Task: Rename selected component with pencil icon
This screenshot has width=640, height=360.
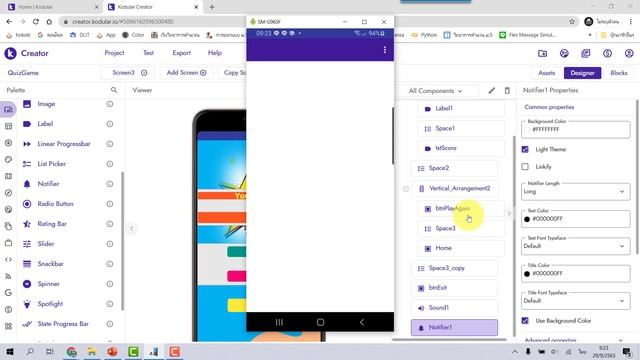Action: 491,91
